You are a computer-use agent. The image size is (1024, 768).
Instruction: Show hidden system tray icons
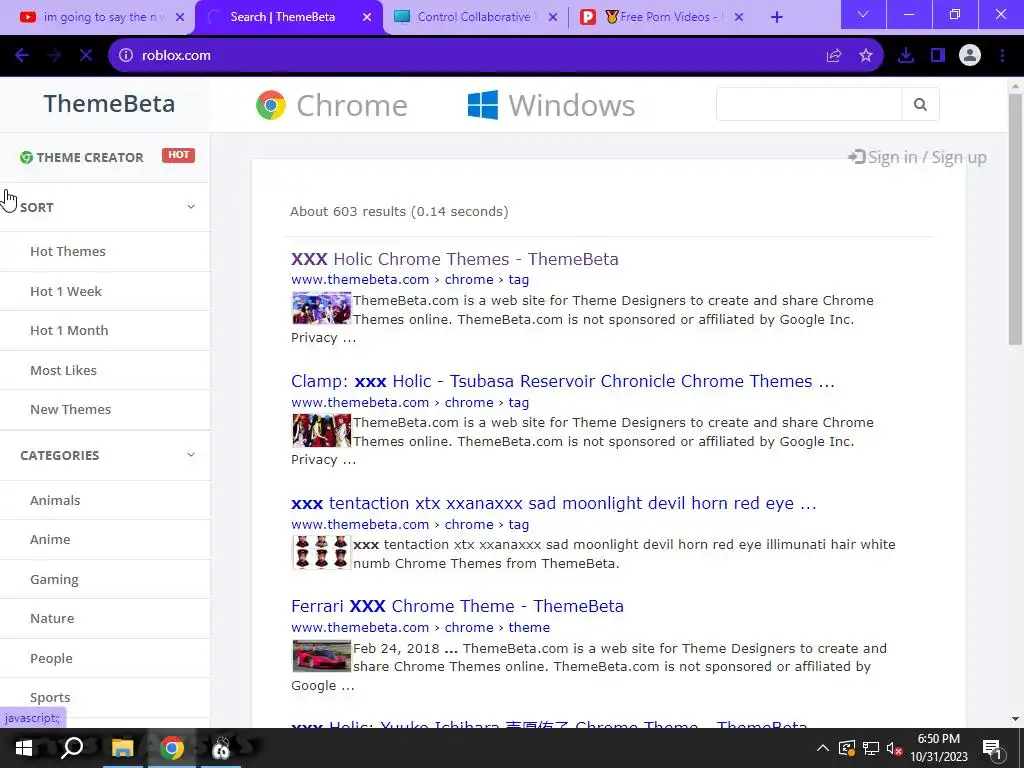tap(823, 748)
